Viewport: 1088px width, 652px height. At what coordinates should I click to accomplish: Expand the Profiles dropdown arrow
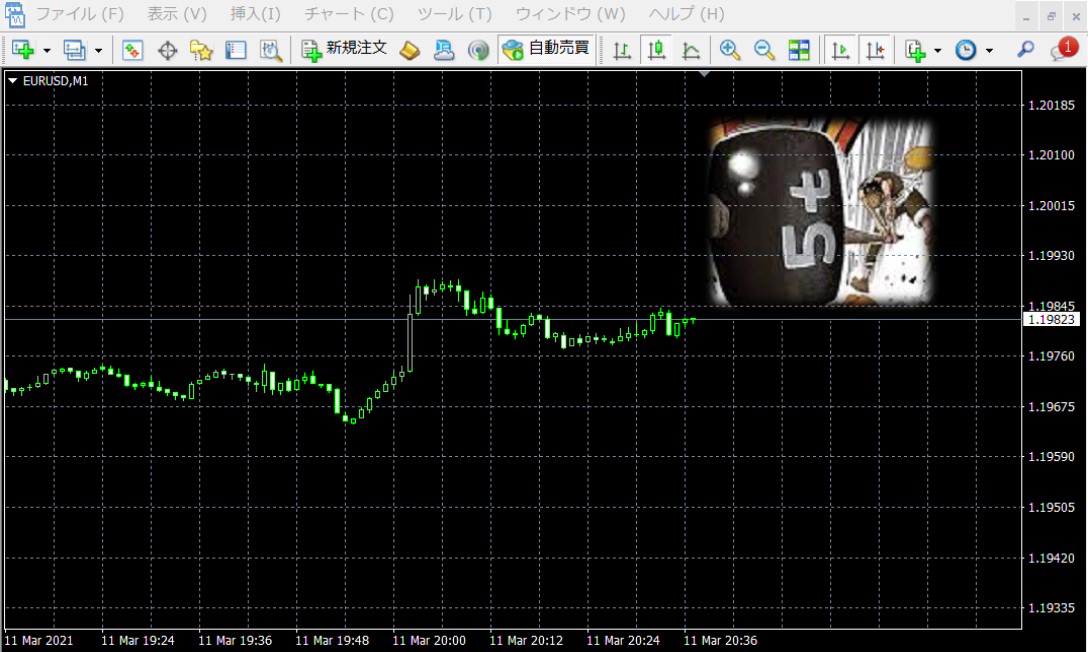pos(98,51)
